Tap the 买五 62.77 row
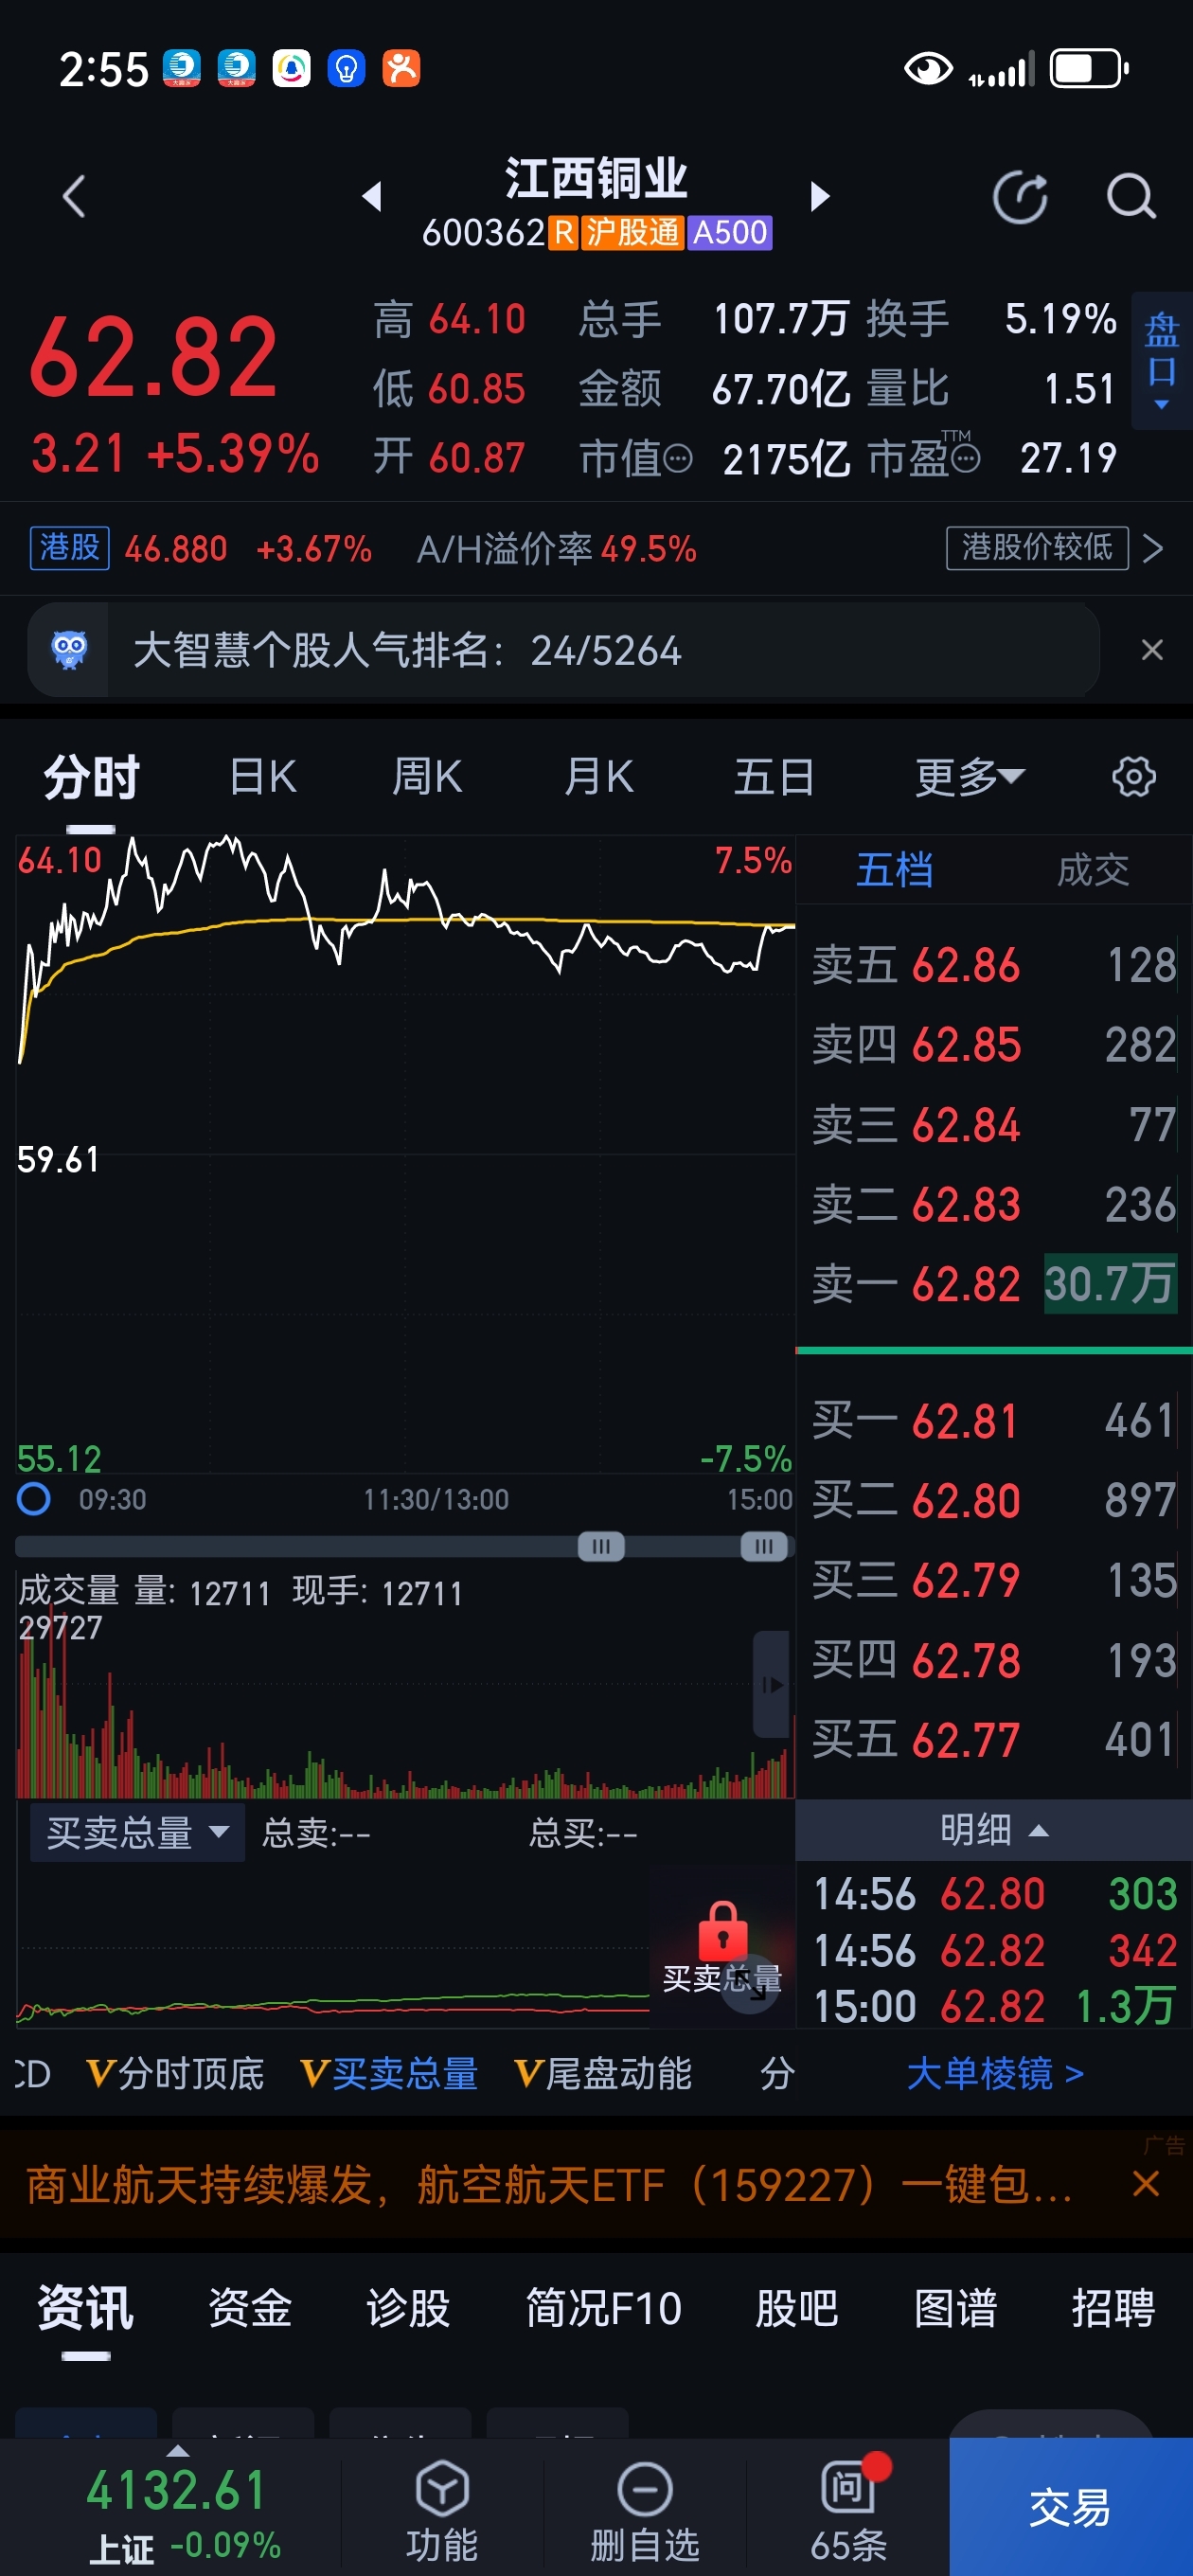Image resolution: width=1193 pixels, height=2576 pixels. pos(994,1741)
